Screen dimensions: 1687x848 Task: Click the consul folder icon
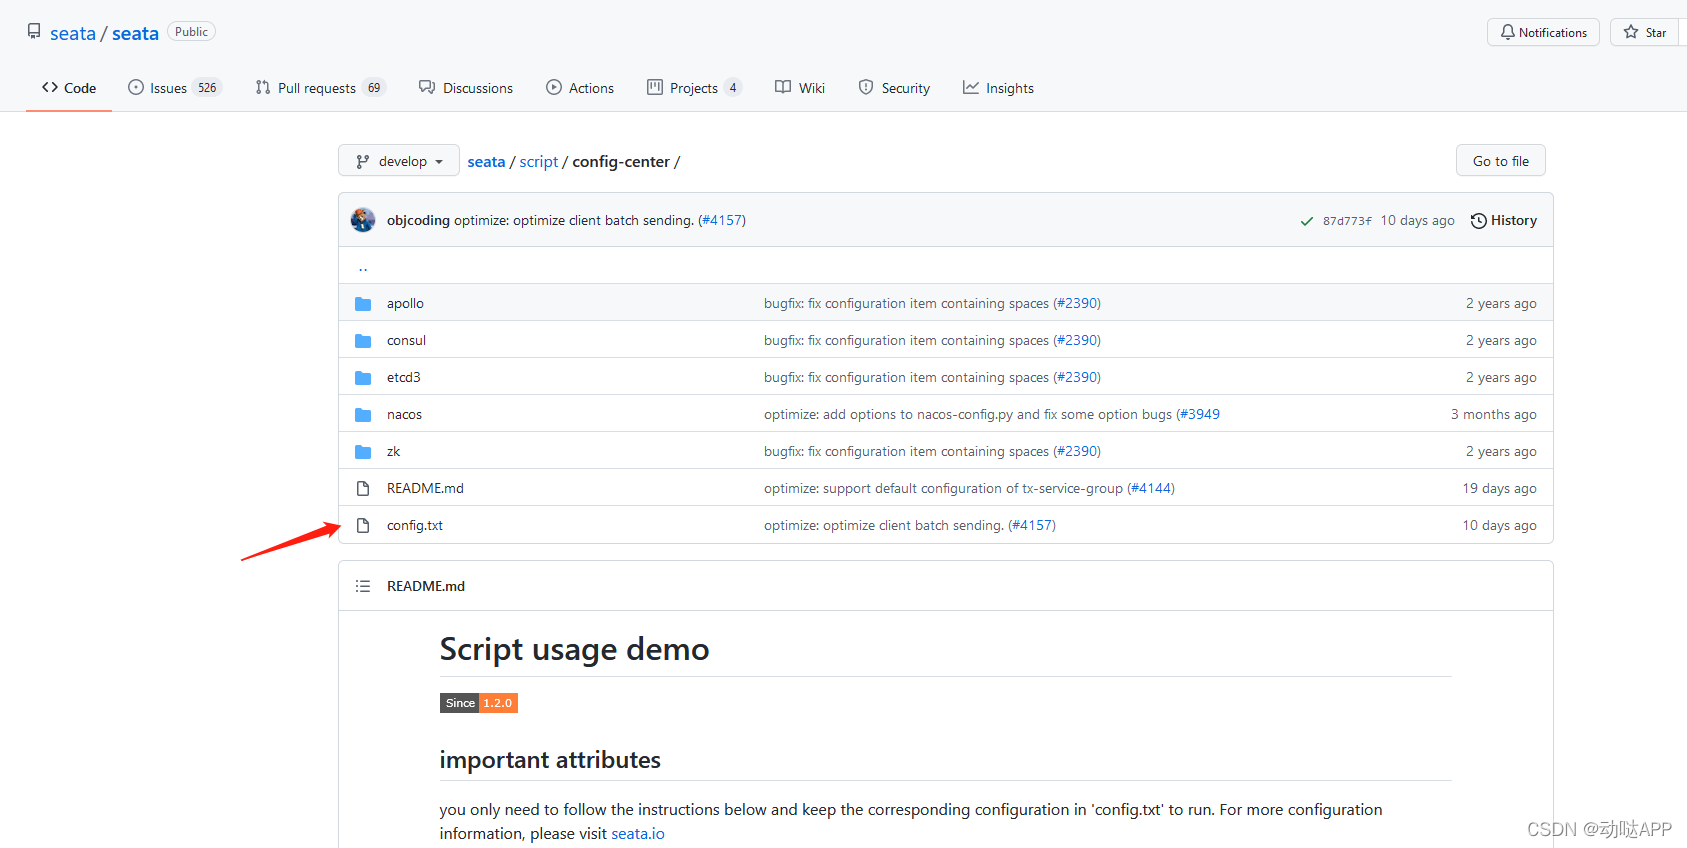click(363, 341)
